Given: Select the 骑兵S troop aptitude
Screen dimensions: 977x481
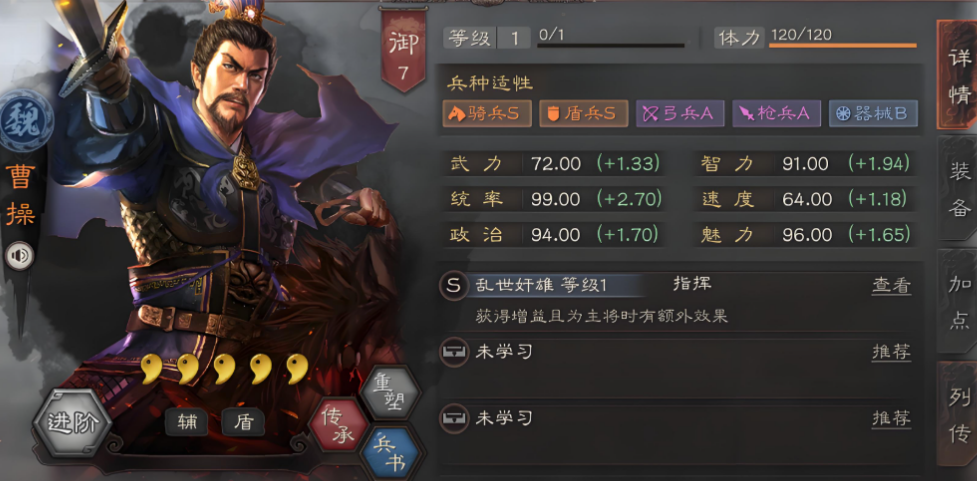Looking at the screenshot, I should pos(487,113).
